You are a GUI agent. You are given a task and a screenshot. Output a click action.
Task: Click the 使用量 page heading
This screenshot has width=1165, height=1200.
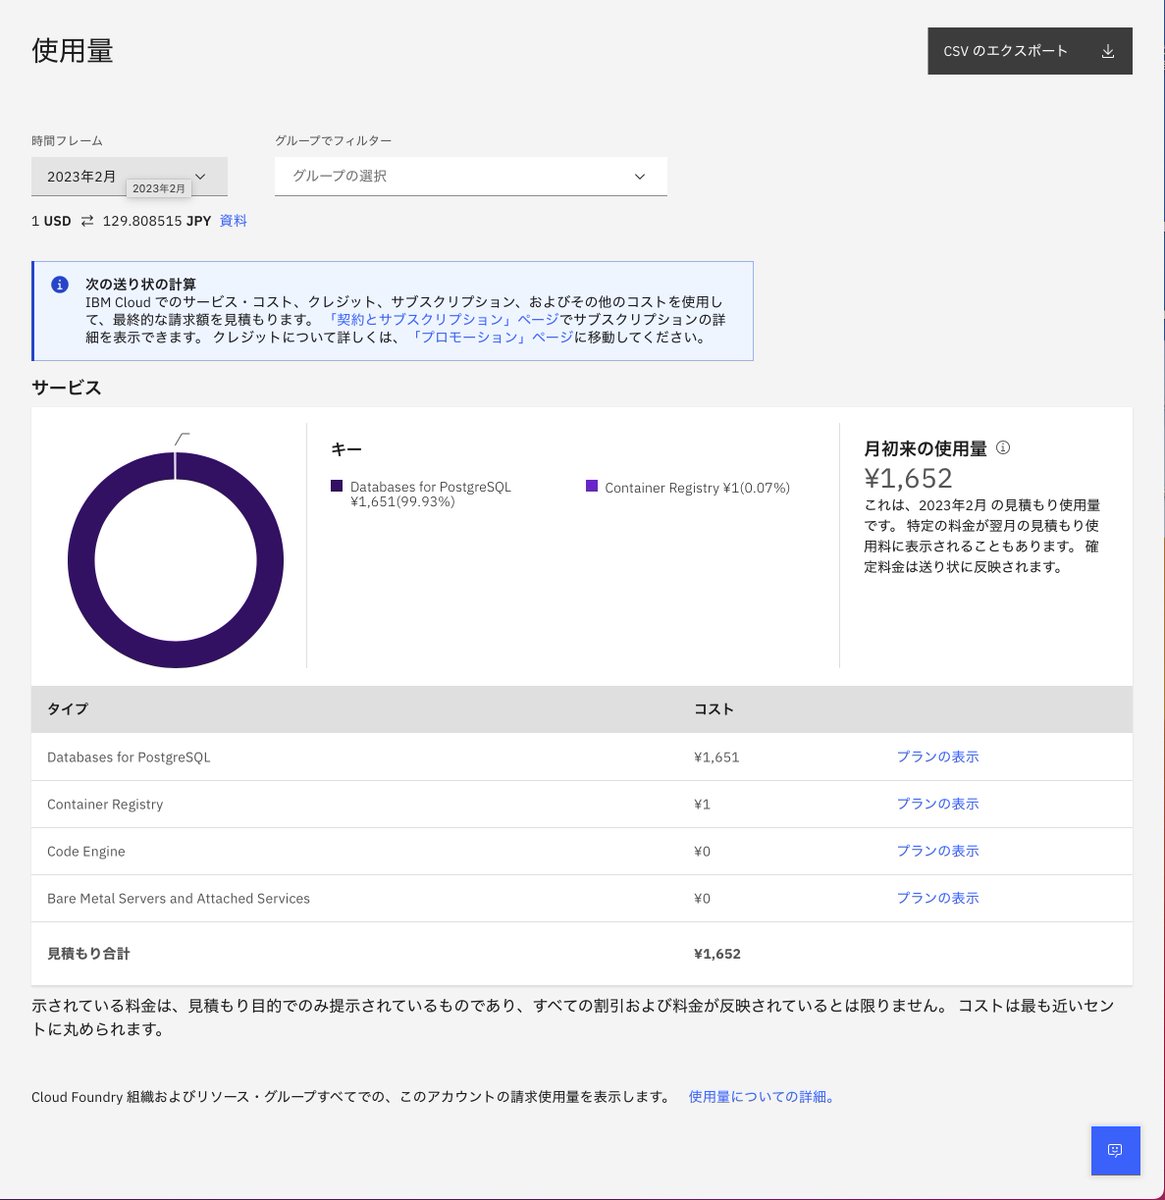coord(73,51)
